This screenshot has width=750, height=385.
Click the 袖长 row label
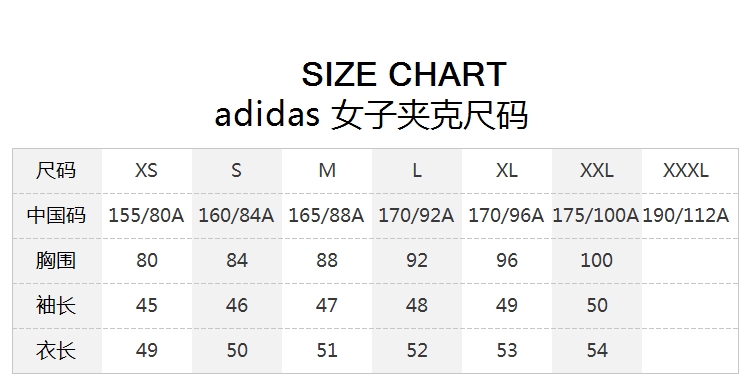point(56,305)
